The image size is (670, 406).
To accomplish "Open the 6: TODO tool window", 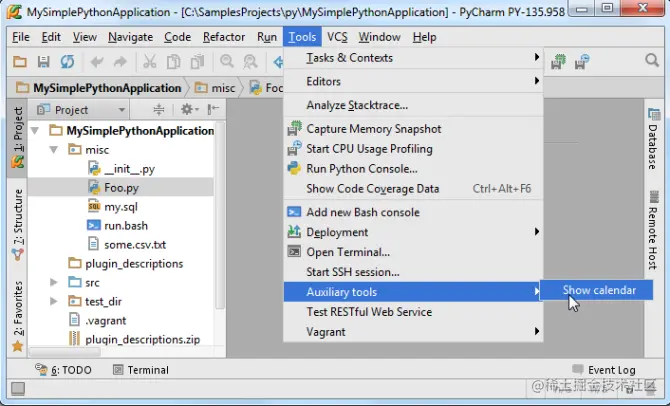I will [63, 370].
